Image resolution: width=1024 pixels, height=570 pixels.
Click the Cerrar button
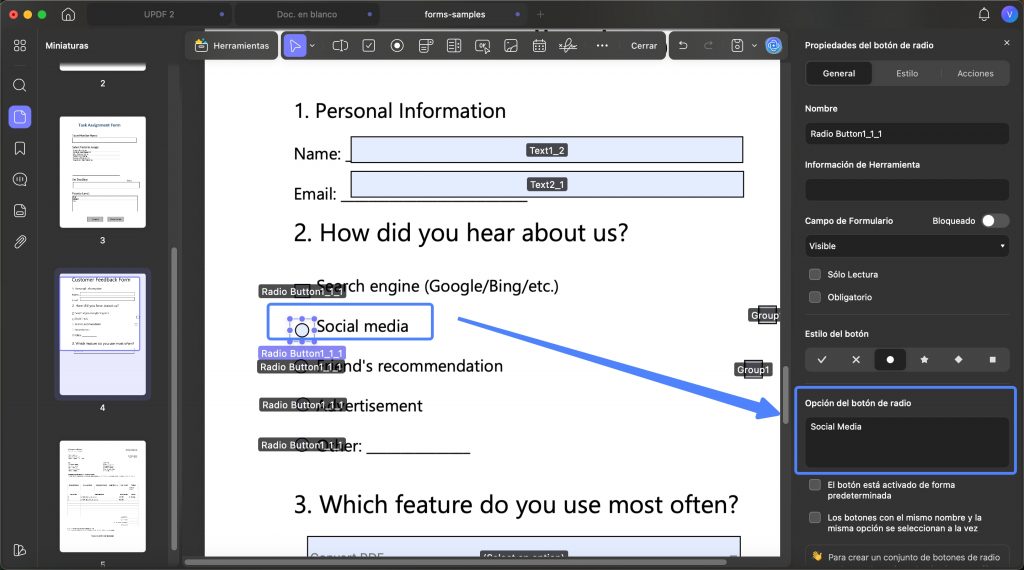(x=644, y=46)
